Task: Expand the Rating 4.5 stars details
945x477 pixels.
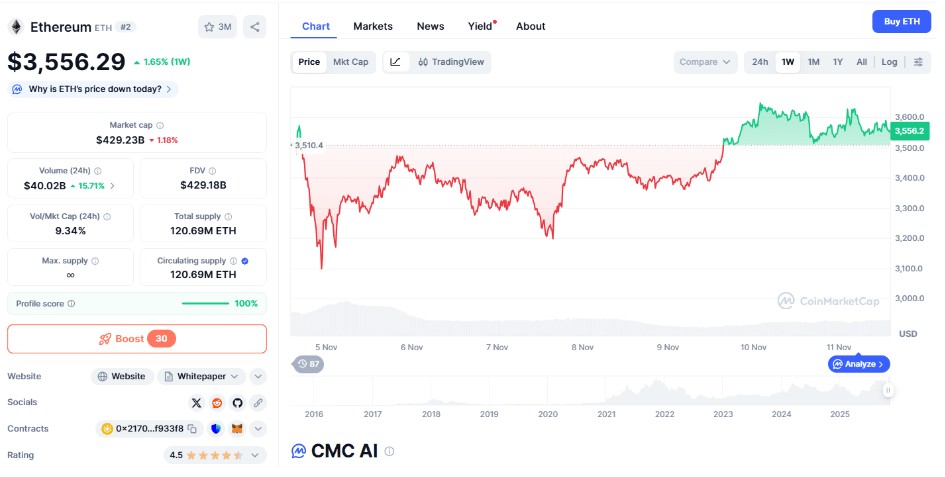Action: pyautogui.click(x=259, y=455)
